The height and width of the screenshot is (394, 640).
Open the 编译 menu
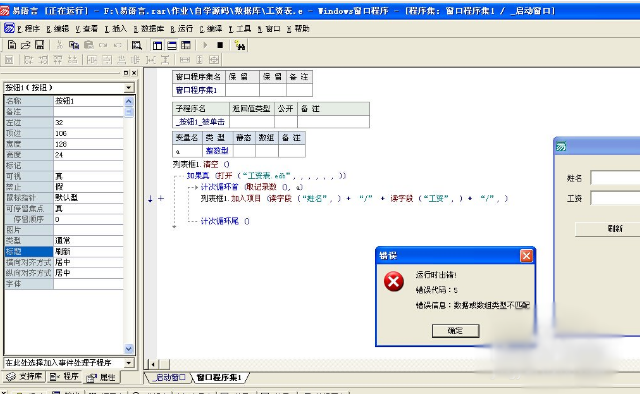(x=211, y=29)
